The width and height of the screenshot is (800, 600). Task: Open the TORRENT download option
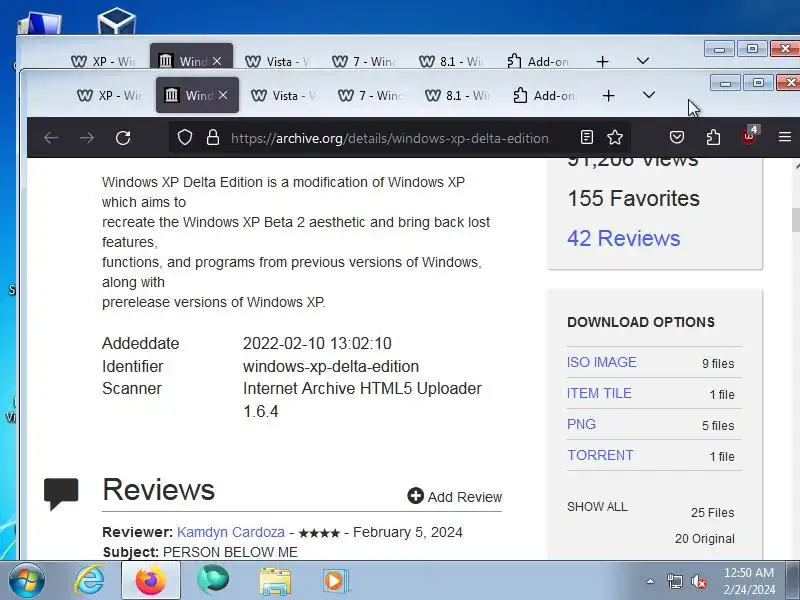[x=600, y=455]
